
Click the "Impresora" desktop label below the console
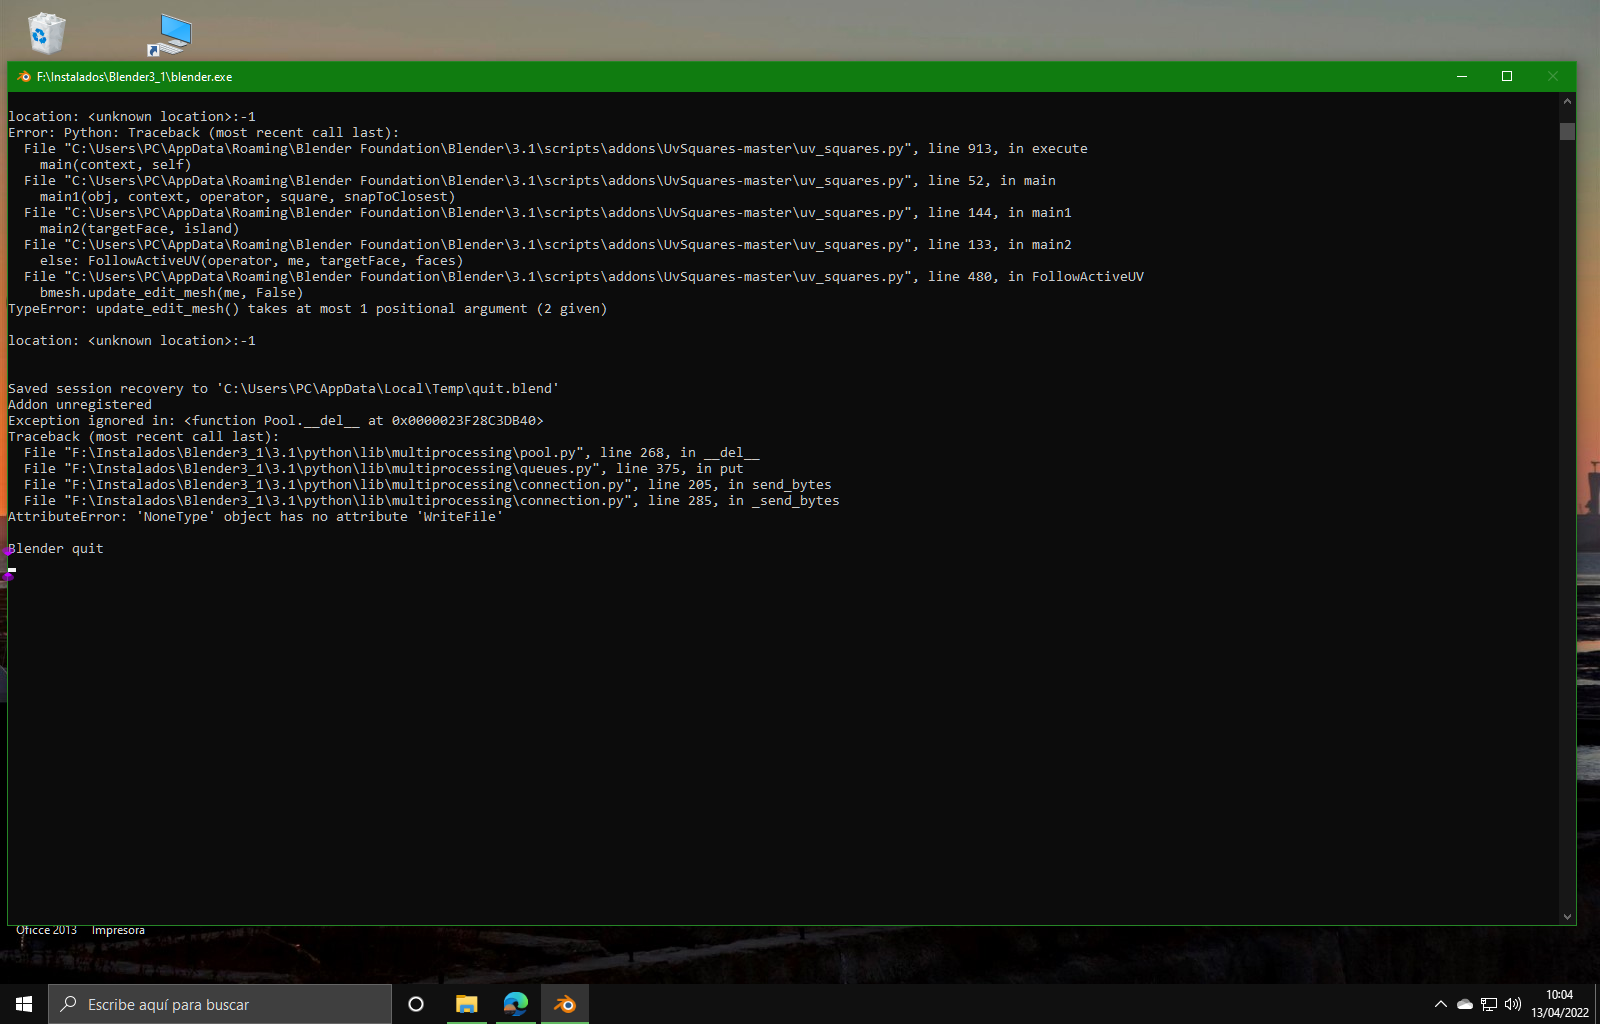click(118, 931)
